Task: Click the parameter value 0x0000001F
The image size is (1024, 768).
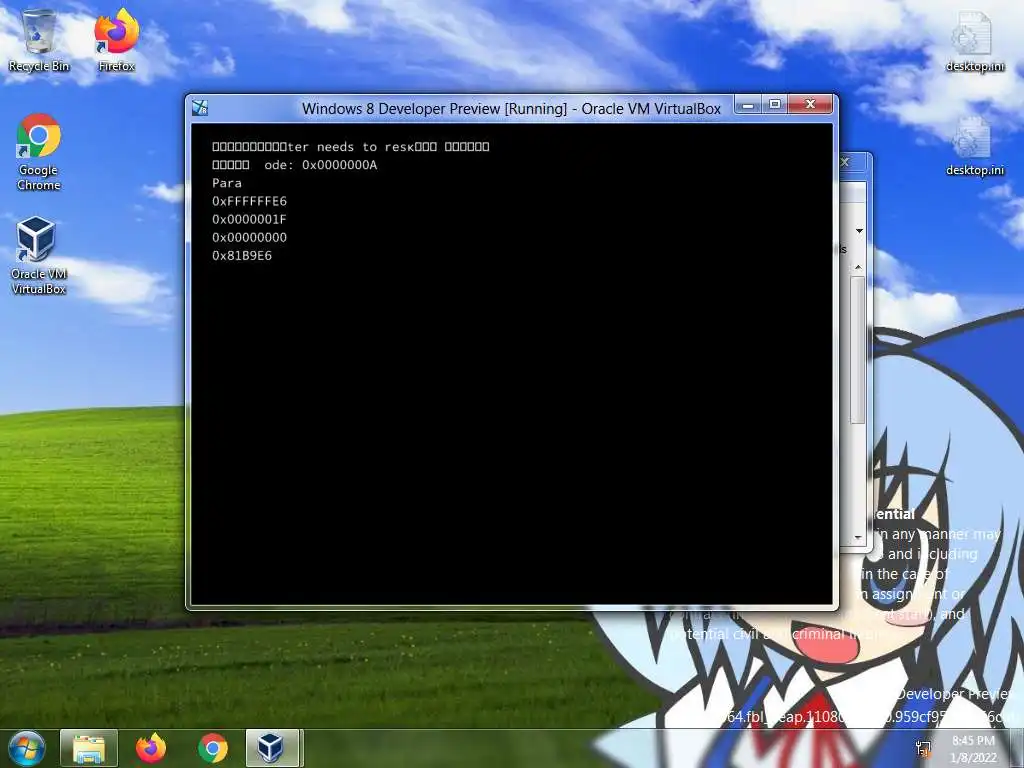Action: (x=249, y=219)
